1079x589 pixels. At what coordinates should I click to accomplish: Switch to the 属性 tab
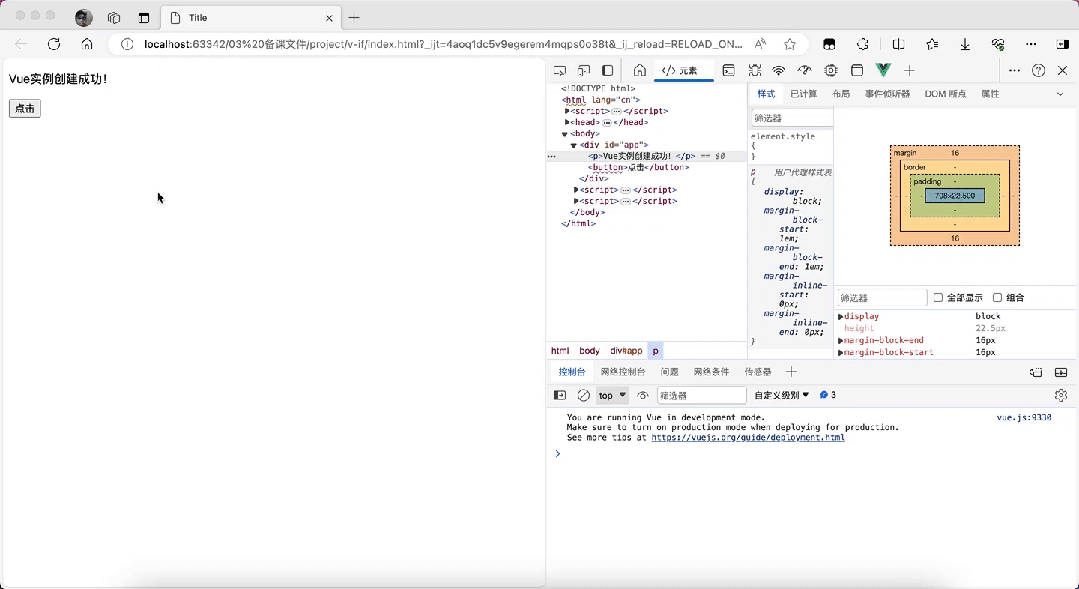tap(990, 94)
